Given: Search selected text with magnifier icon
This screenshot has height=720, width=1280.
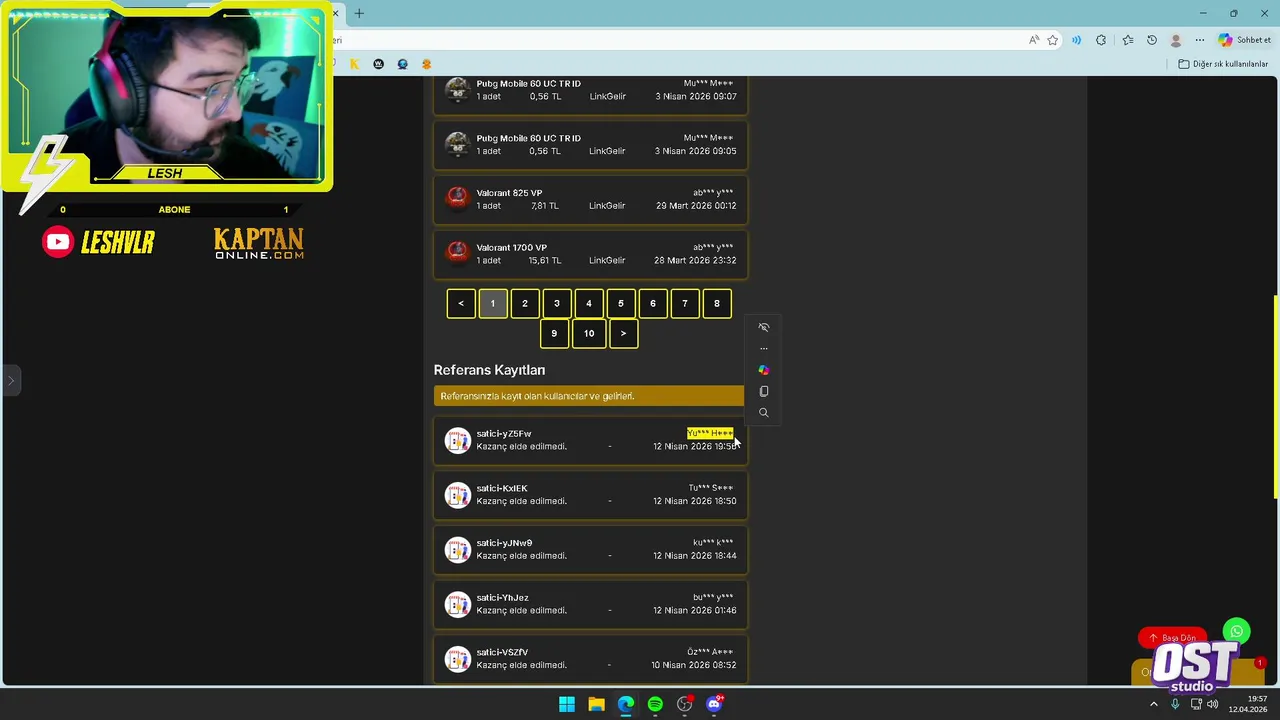Looking at the screenshot, I should click(764, 413).
